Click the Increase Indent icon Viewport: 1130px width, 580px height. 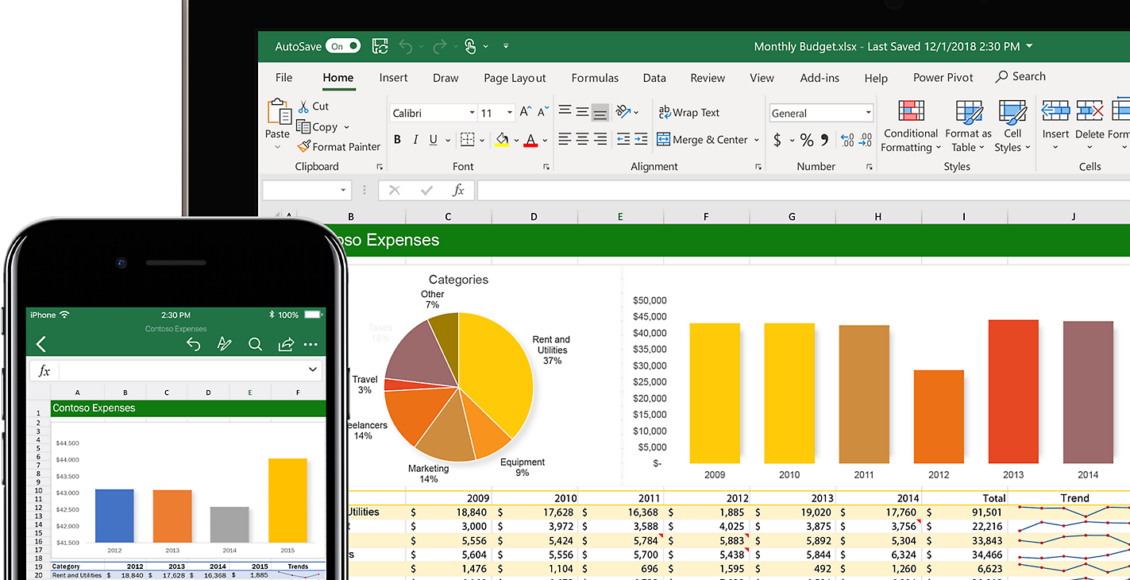[x=641, y=139]
